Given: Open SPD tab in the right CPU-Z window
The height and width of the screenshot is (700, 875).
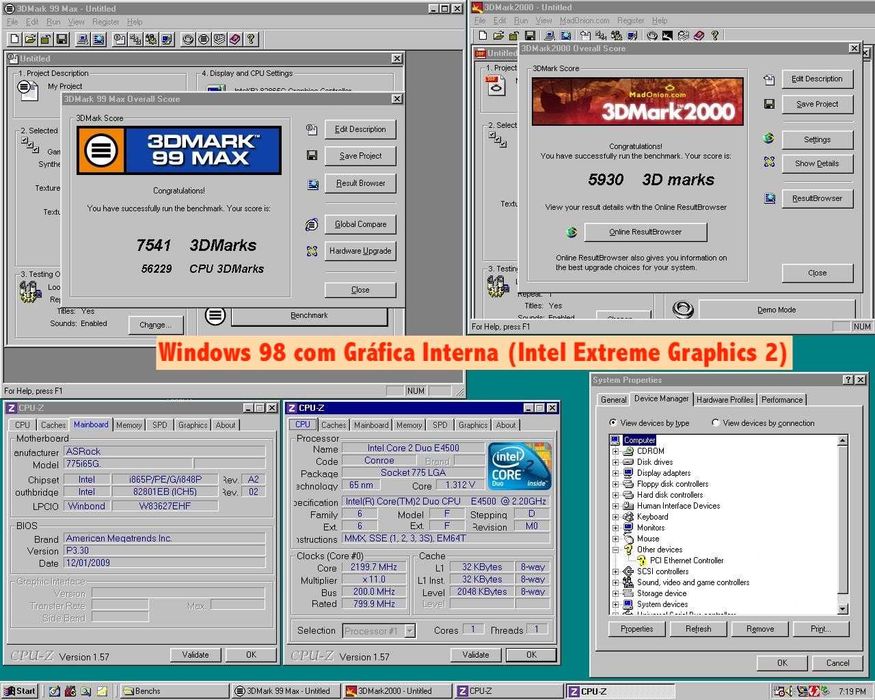Looking at the screenshot, I should point(440,425).
